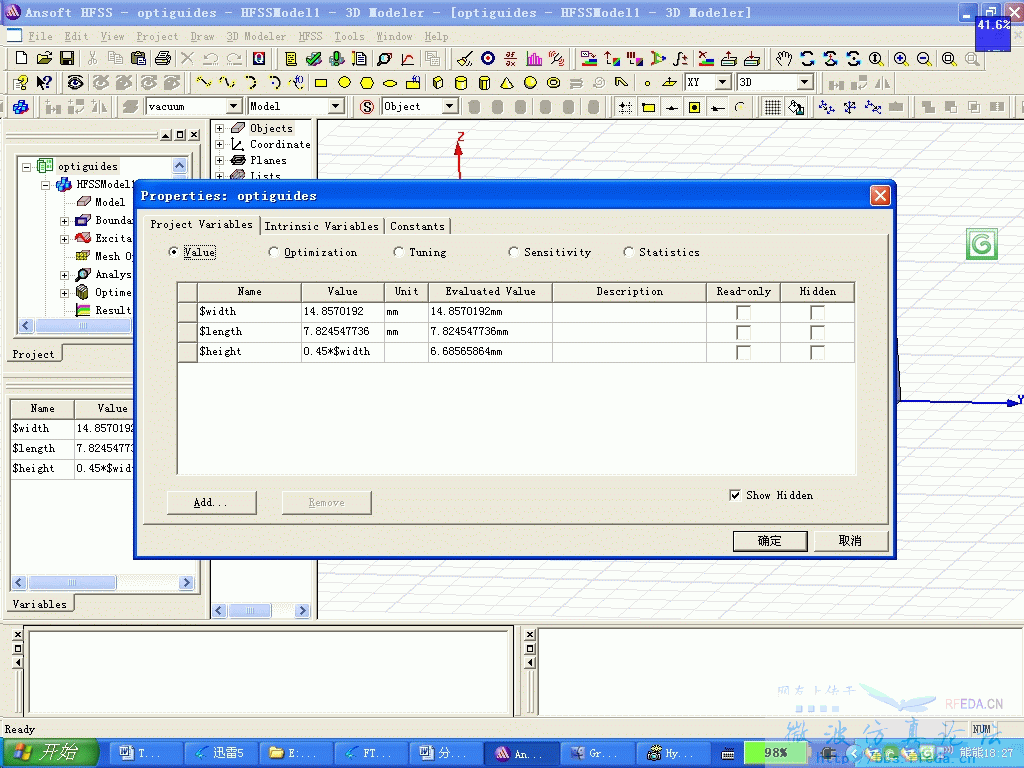Click the red S select mode icon
Image resolution: width=1024 pixels, height=768 pixels.
[x=367, y=107]
